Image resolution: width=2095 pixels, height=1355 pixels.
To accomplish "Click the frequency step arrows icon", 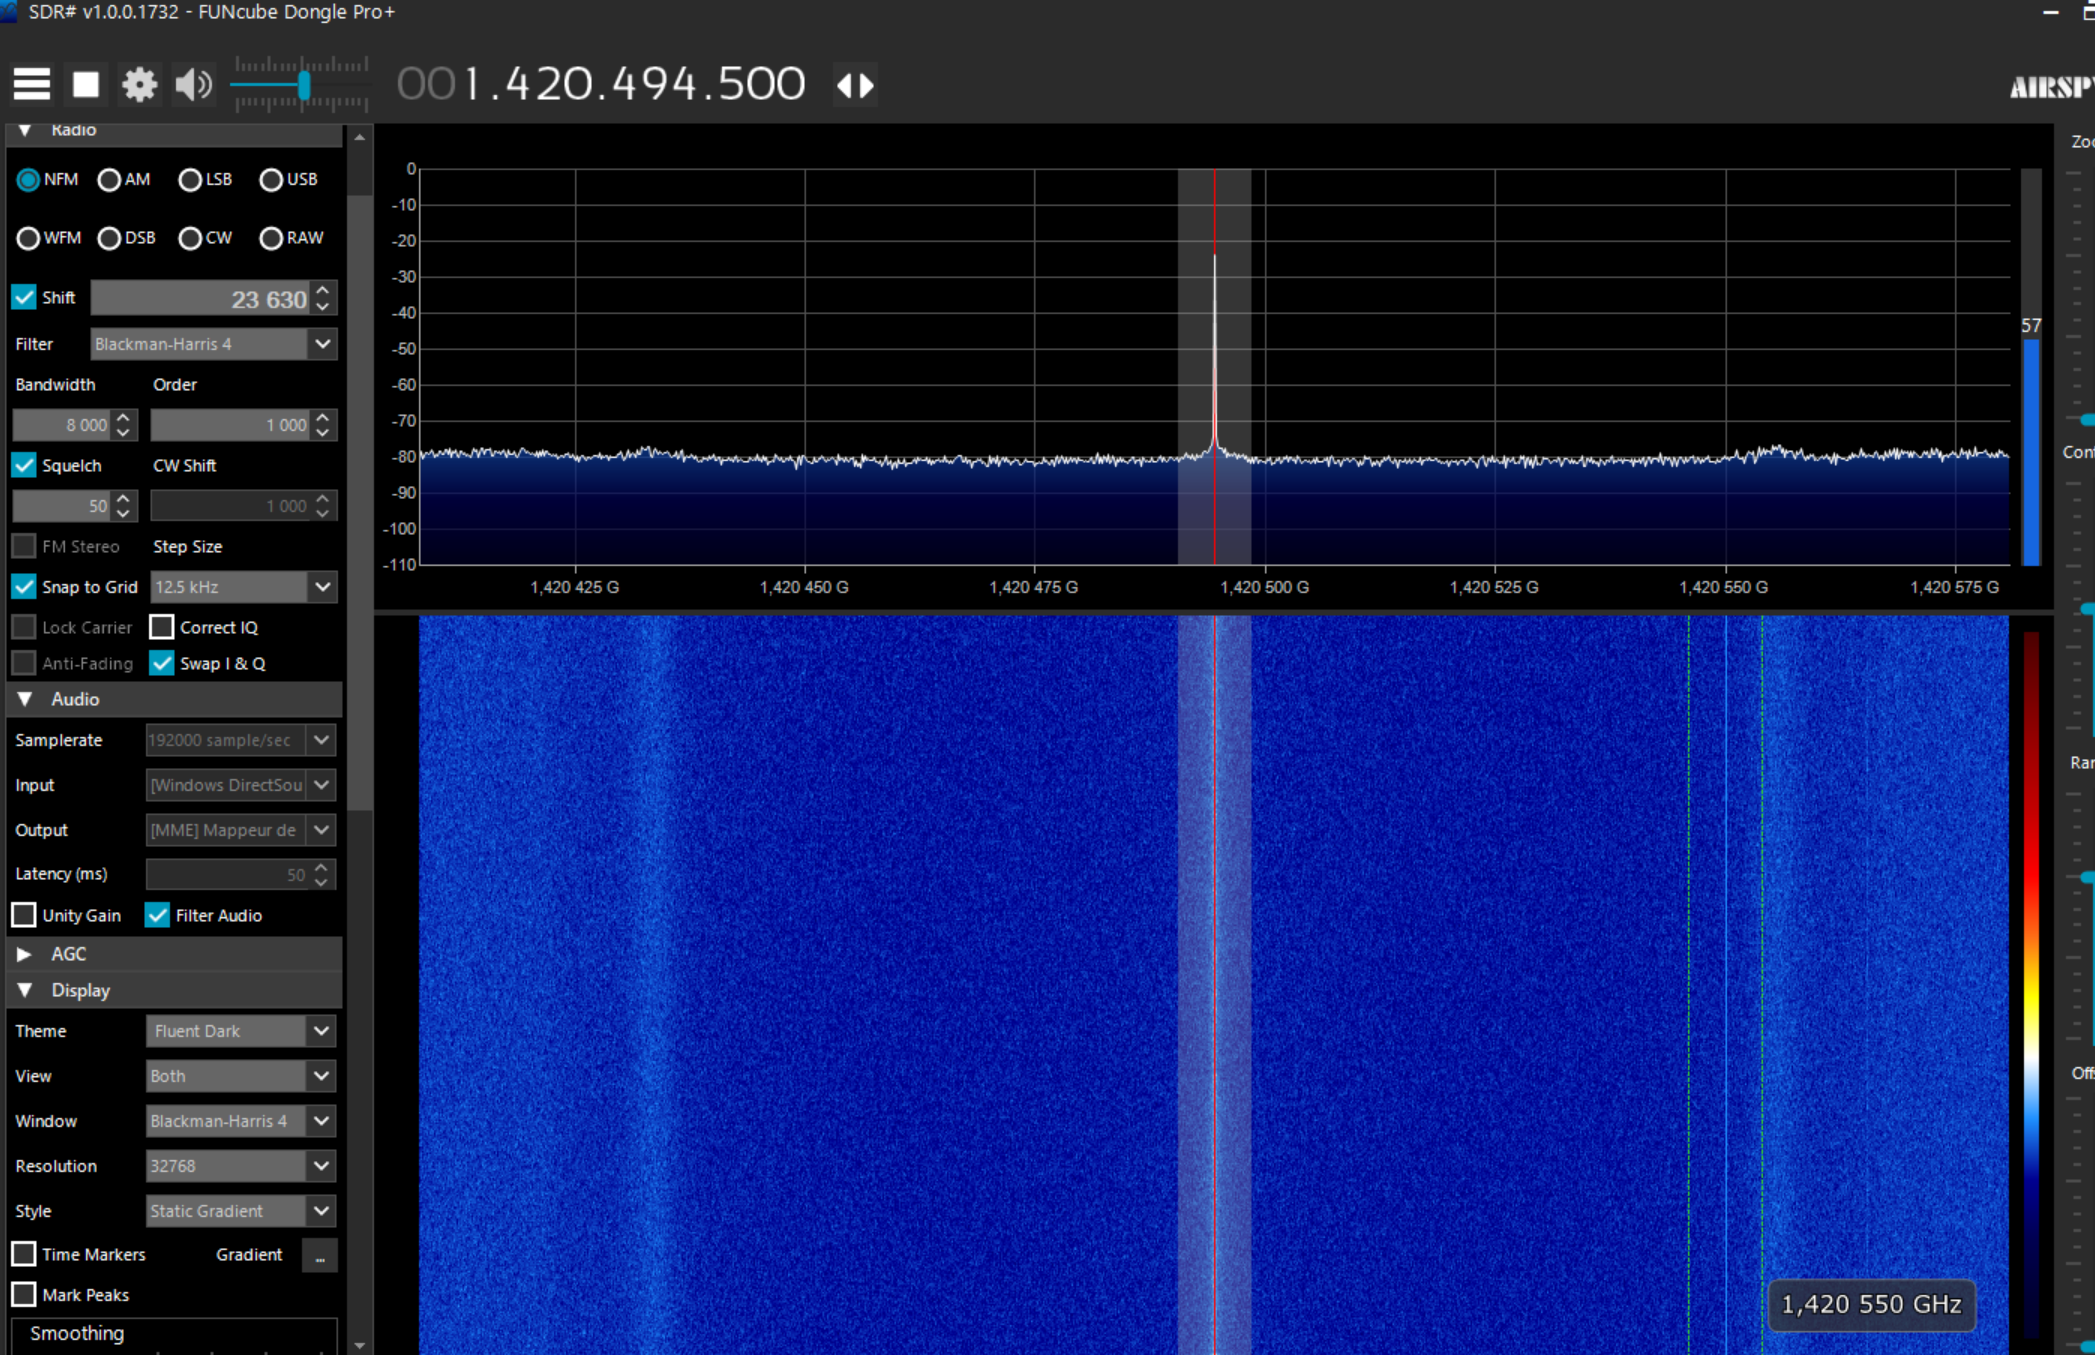I will point(855,86).
